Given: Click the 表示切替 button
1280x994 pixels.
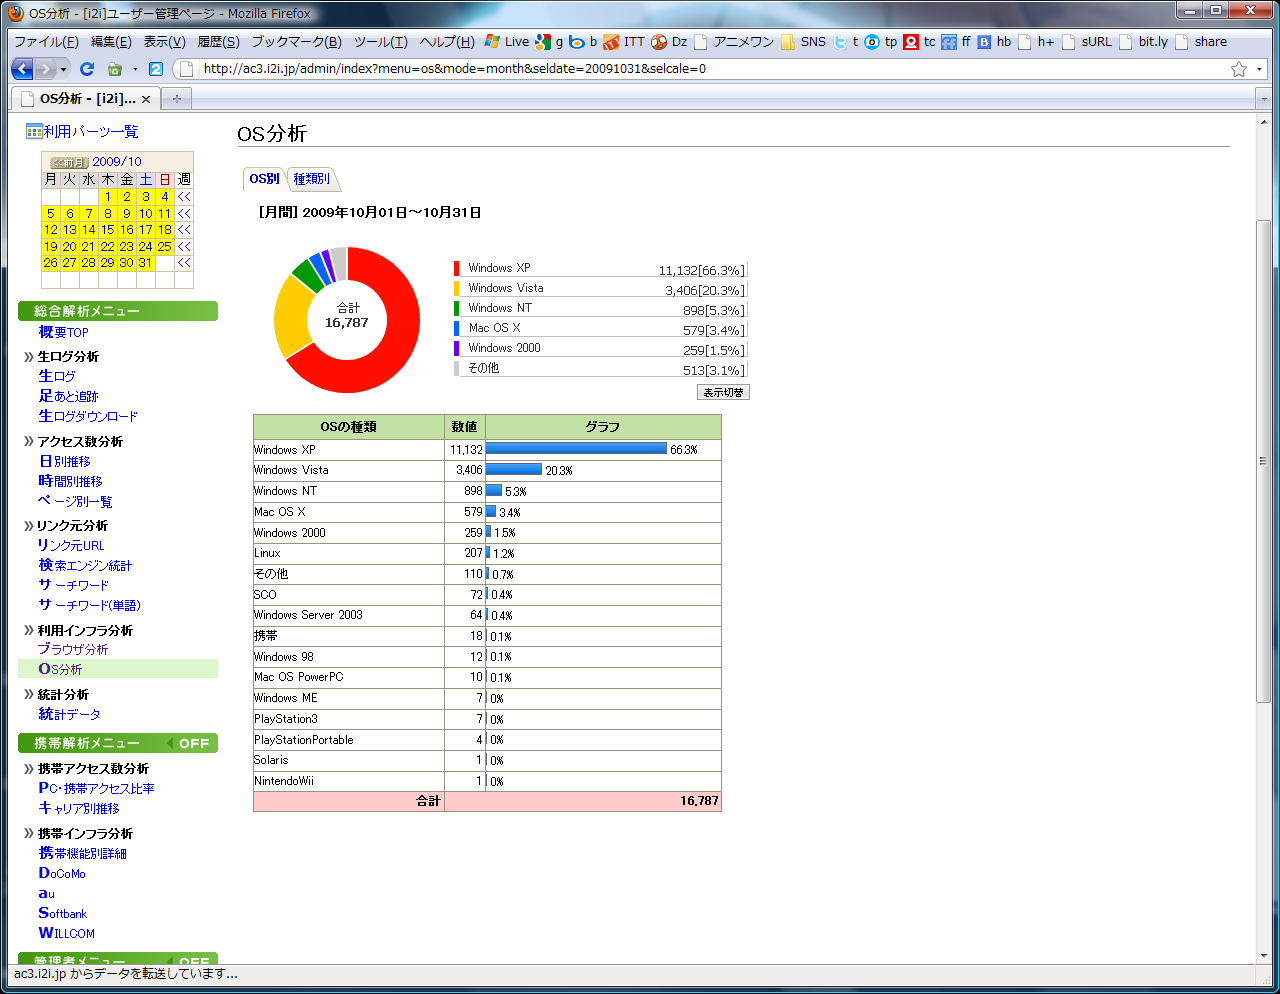Looking at the screenshot, I should click(x=723, y=392).
